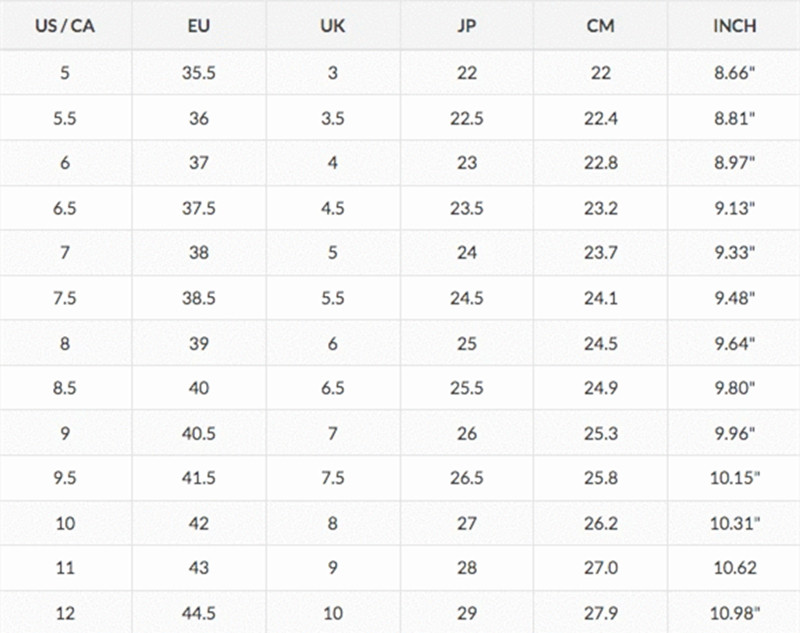
Task: Select EU size 38.5 cell
Action: pyautogui.click(x=198, y=298)
